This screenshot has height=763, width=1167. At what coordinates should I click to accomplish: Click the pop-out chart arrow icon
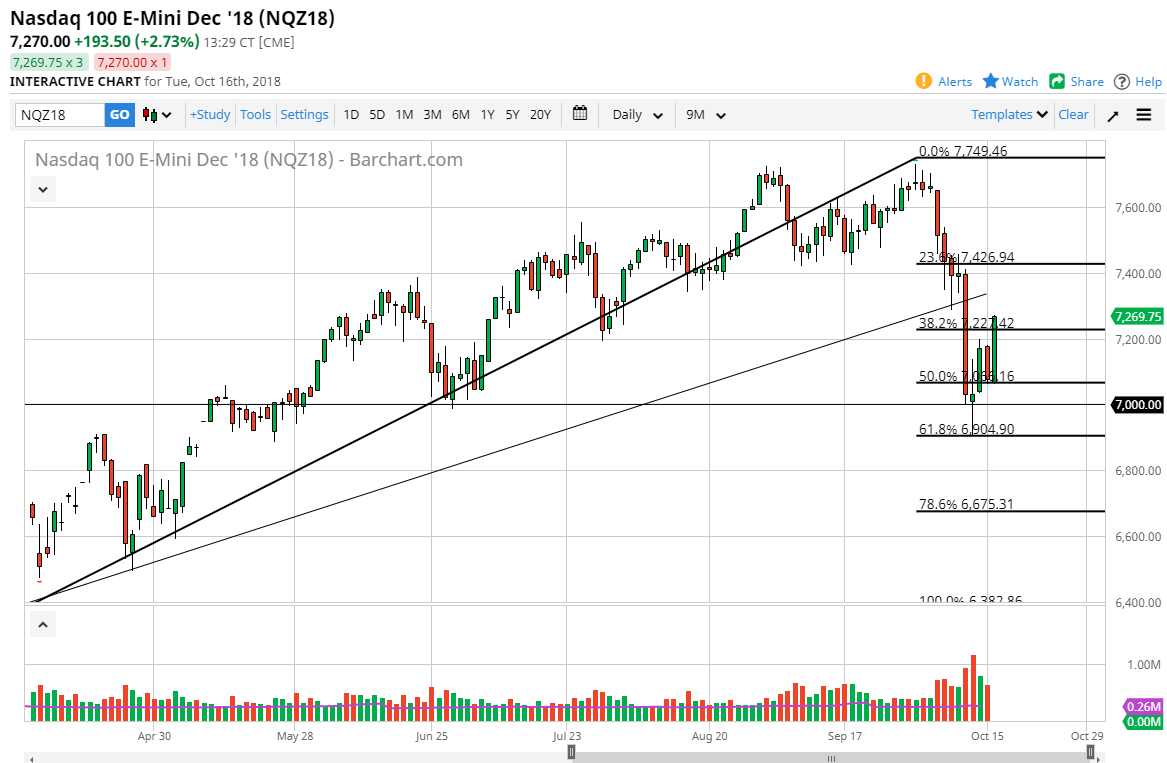click(1112, 115)
